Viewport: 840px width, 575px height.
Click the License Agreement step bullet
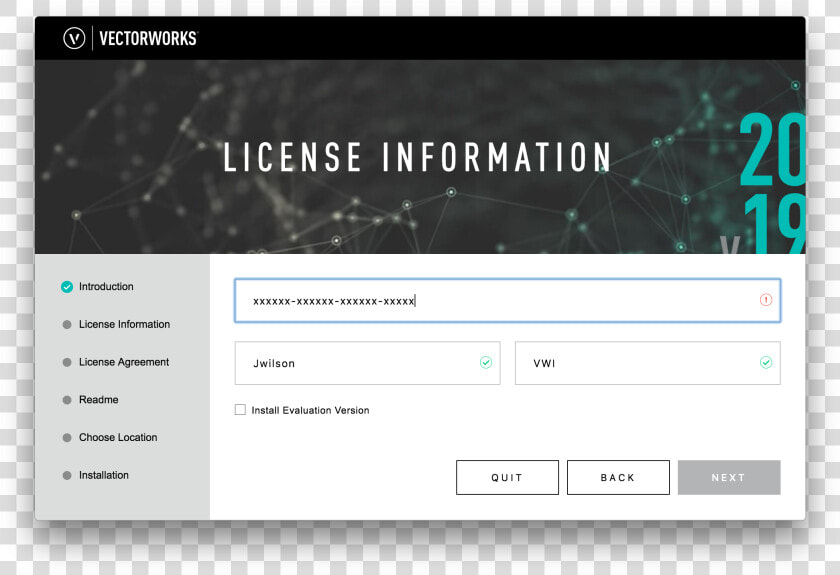[x=67, y=362]
